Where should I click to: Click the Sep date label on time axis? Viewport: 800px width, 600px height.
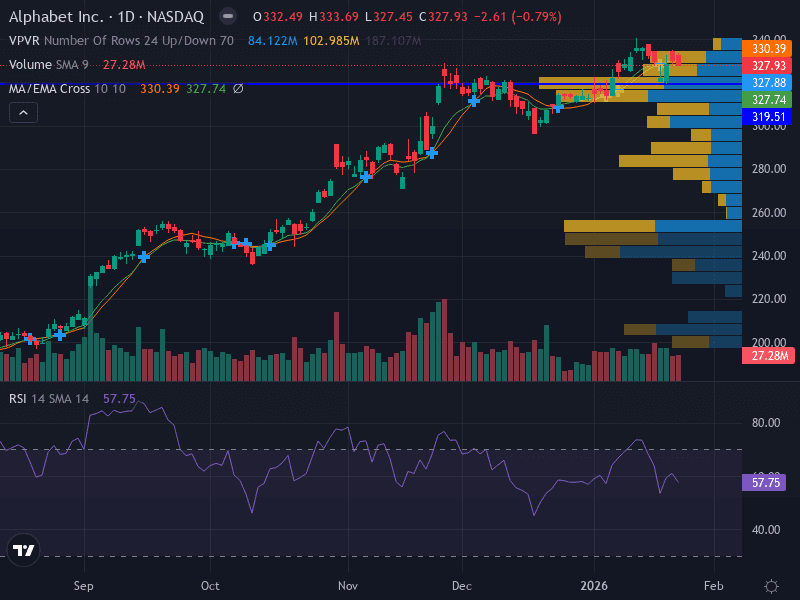click(x=84, y=586)
